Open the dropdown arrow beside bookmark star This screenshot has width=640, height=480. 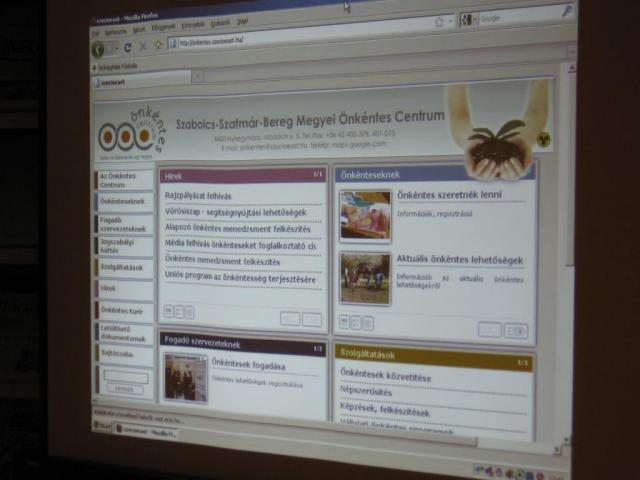(x=451, y=20)
